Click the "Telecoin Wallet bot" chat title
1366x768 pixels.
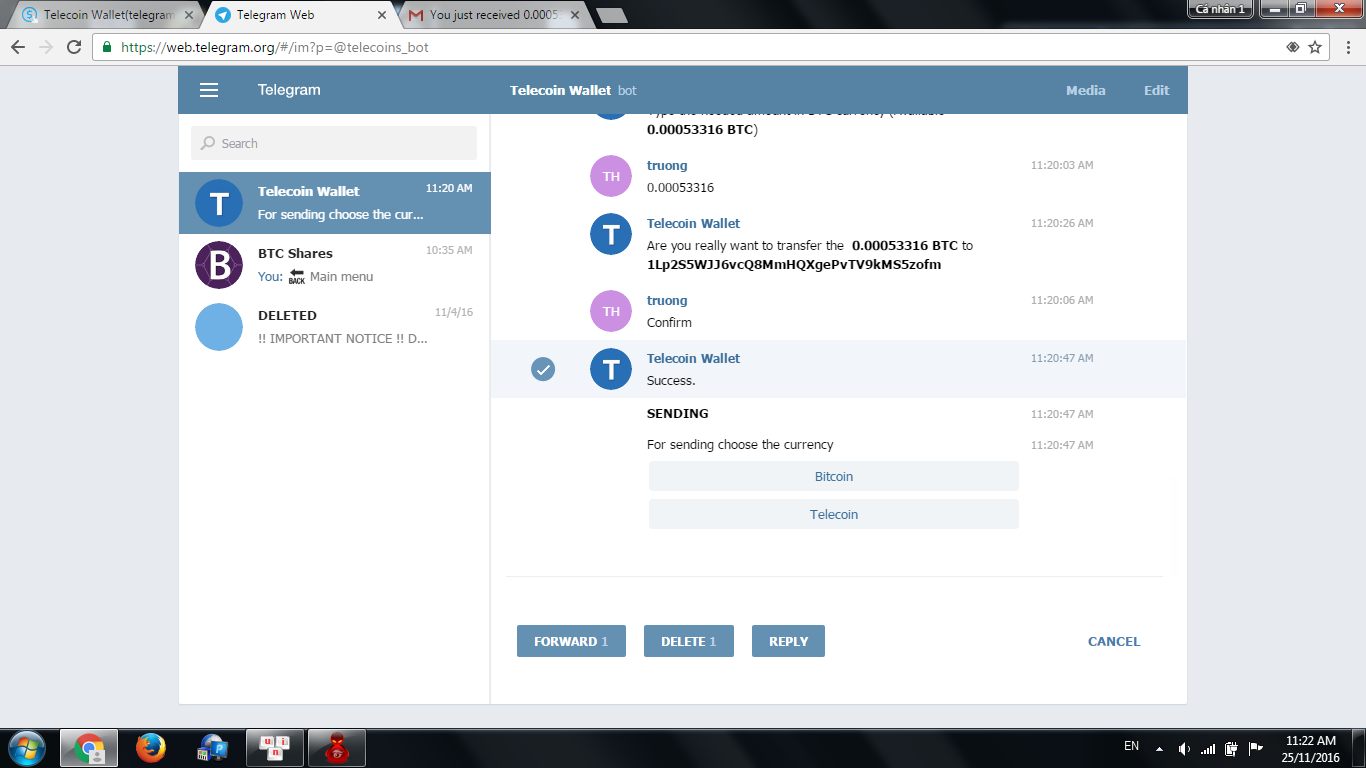pos(573,90)
